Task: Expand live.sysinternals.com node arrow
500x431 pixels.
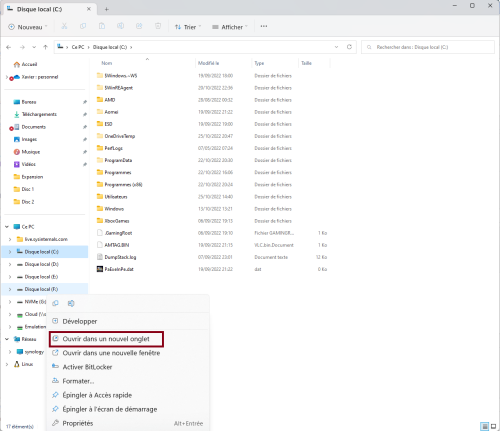Action: click(10, 239)
